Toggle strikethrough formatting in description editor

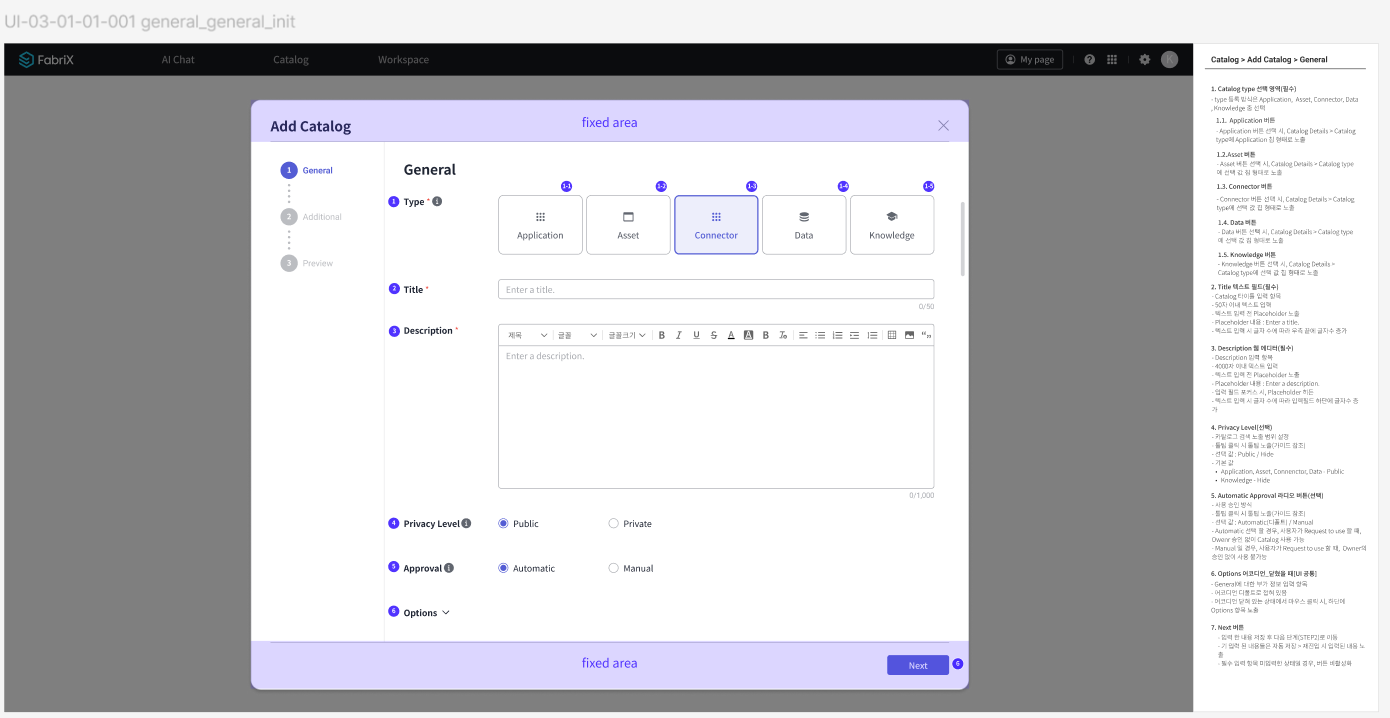point(713,335)
